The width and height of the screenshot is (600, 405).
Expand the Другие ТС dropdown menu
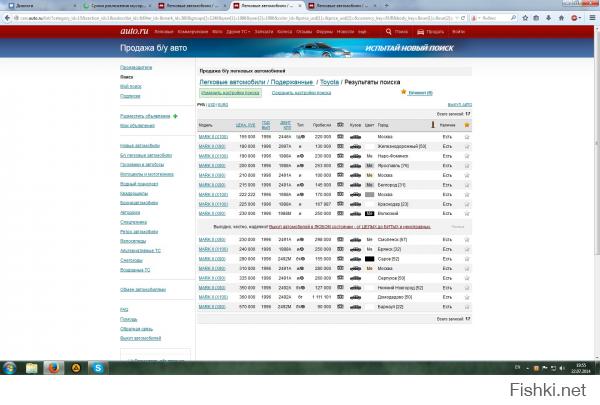click(x=238, y=32)
